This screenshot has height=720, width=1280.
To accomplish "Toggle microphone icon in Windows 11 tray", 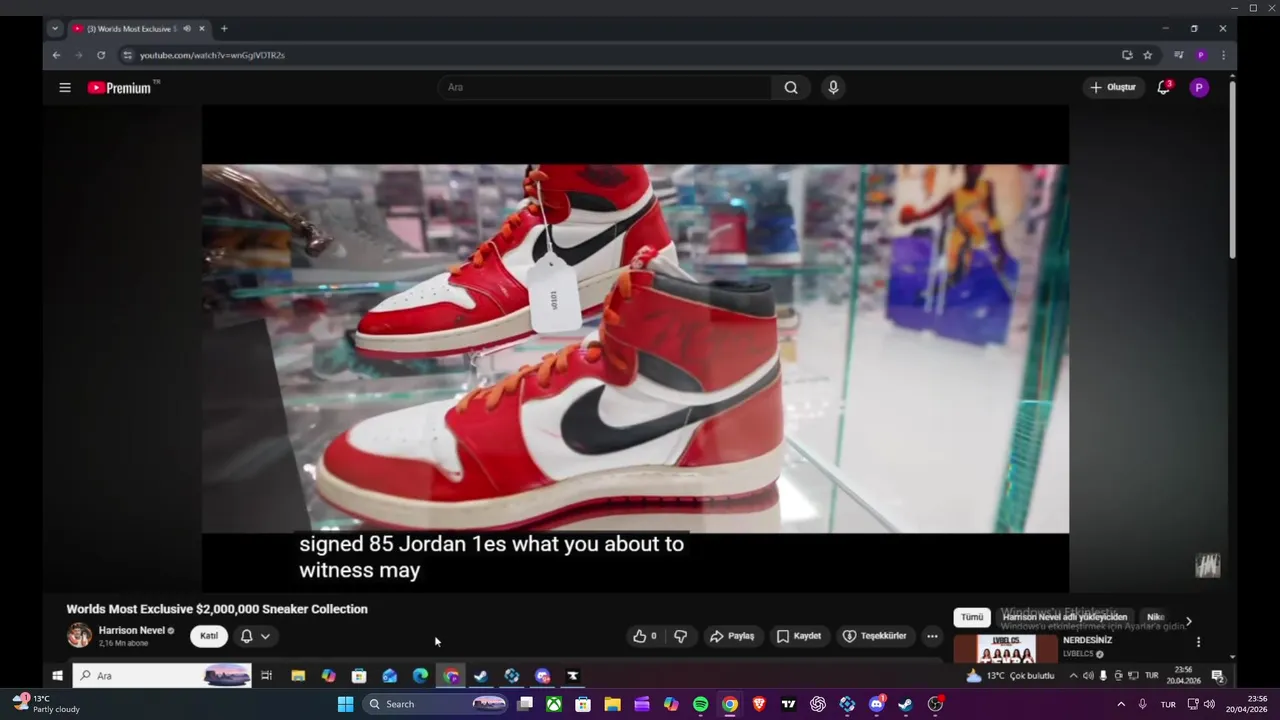I will tap(1142, 704).
